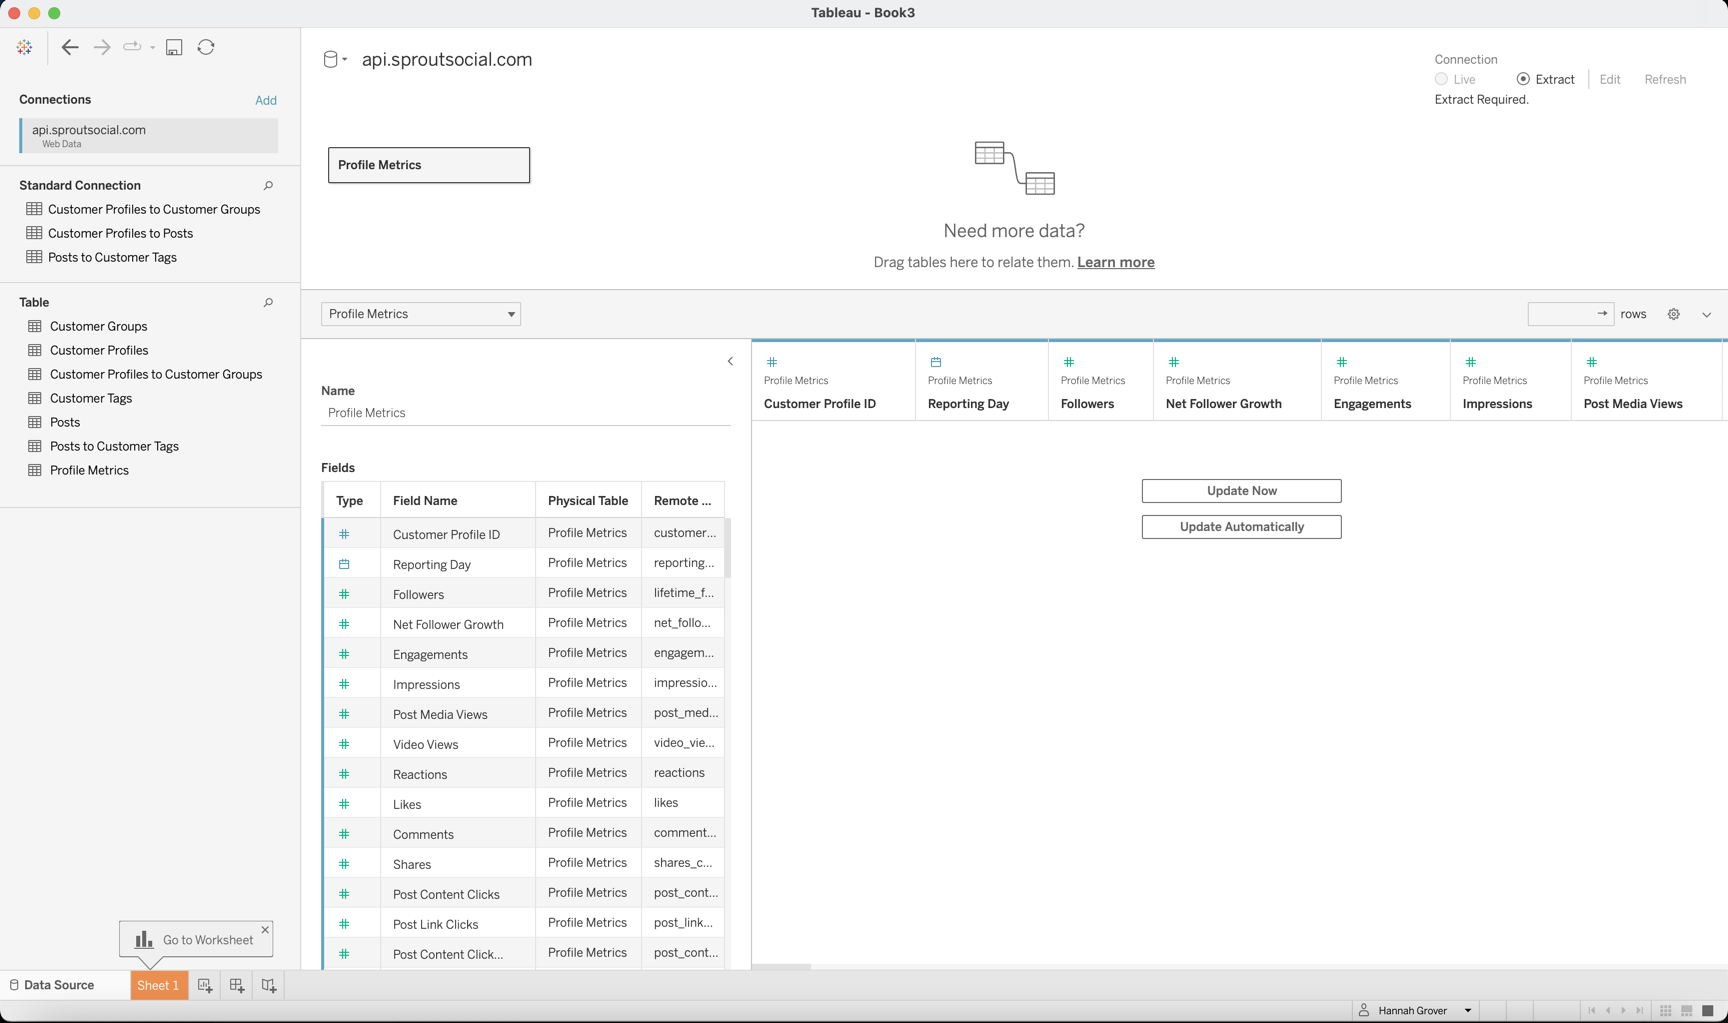Select the Extract connection radio button
The height and width of the screenshot is (1023, 1728).
[x=1523, y=79]
